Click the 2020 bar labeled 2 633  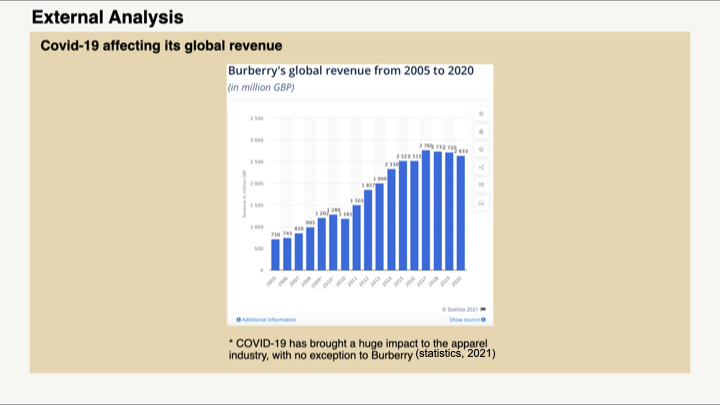(461, 213)
